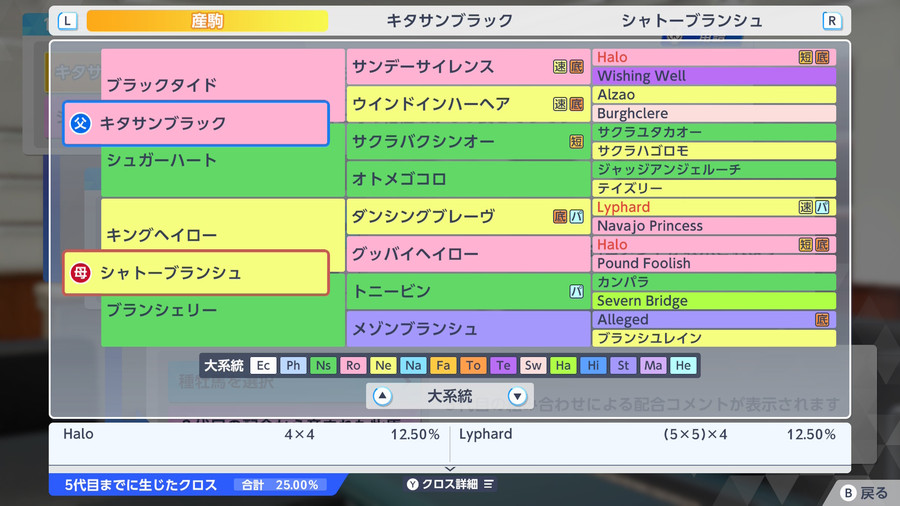The height and width of the screenshot is (506, 900).
Task: Click the Ec lineage swatch
Action: (263, 365)
